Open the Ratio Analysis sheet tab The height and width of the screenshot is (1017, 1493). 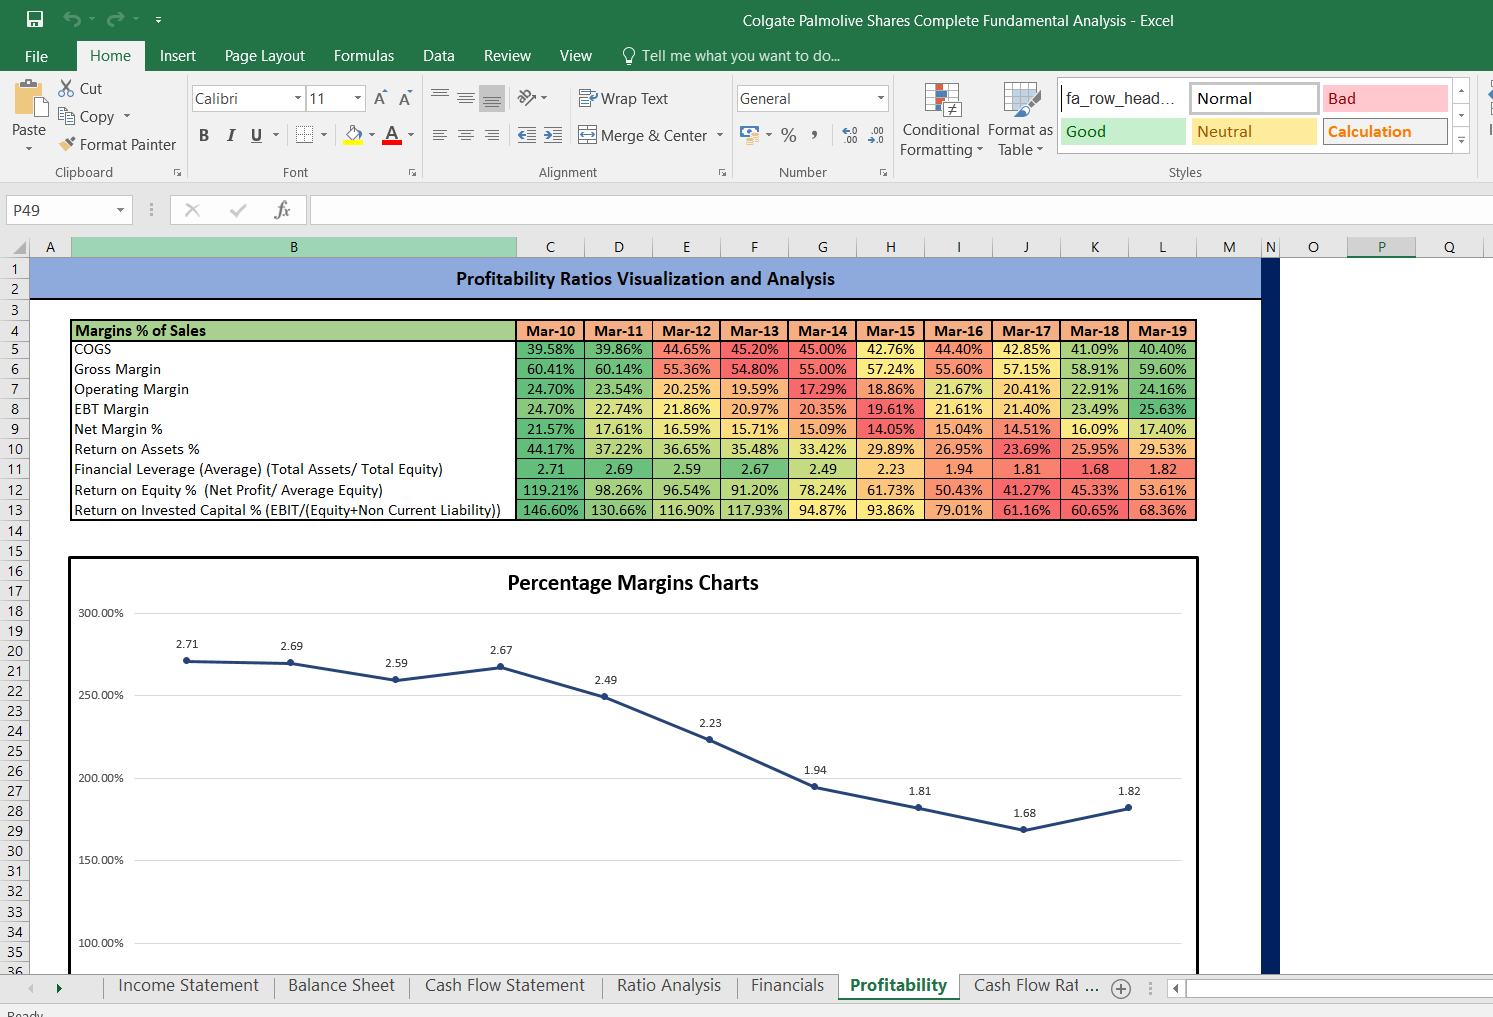(x=669, y=985)
